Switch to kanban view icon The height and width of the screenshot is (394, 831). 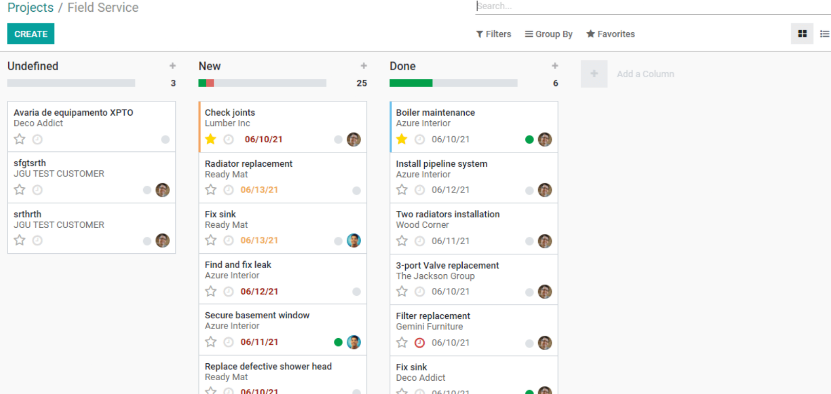click(x=802, y=34)
